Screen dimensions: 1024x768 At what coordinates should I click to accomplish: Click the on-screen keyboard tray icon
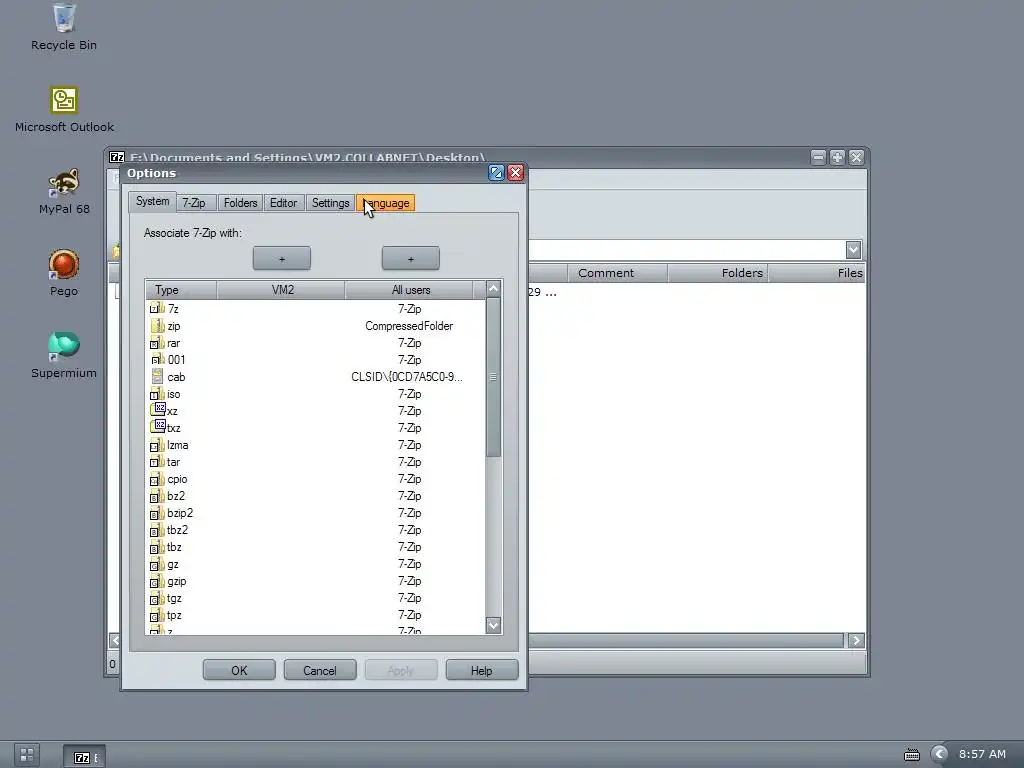(x=912, y=755)
